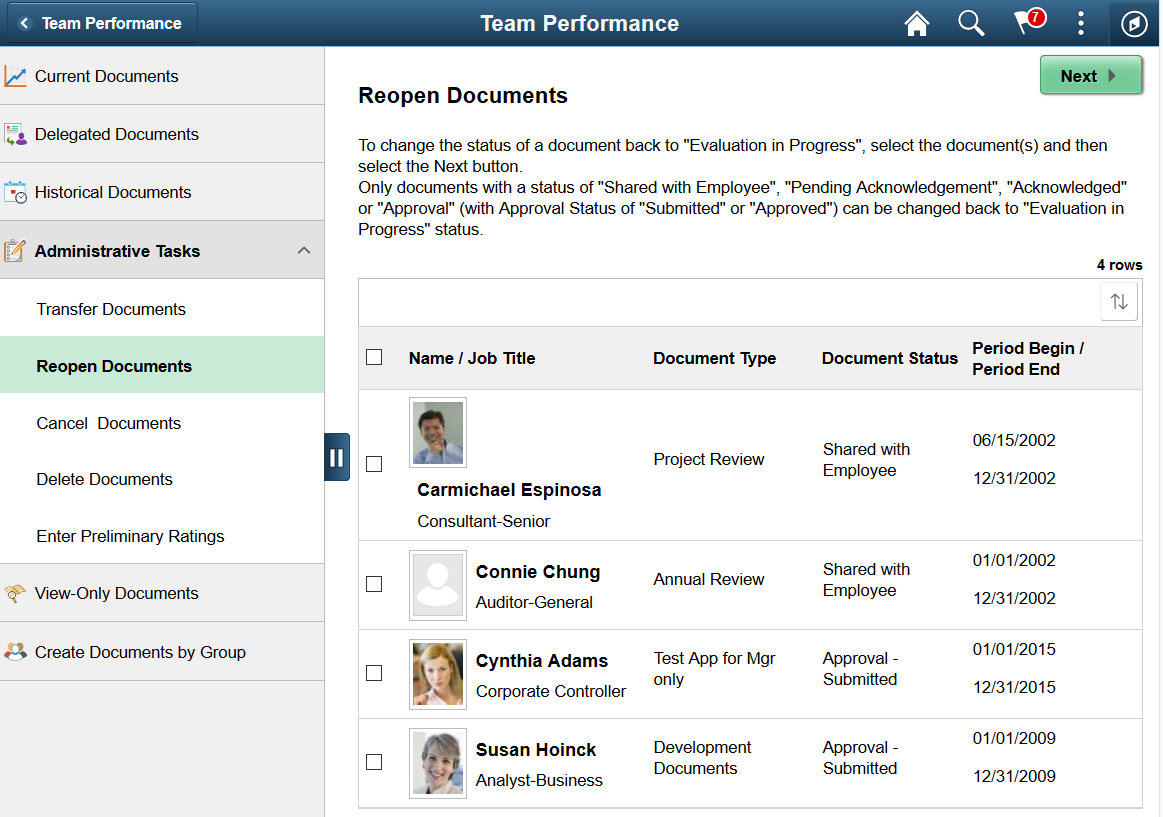The height and width of the screenshot is (817, 1163).
Task: Click the Annual Review document type
Action: click(x=708, y=579)
